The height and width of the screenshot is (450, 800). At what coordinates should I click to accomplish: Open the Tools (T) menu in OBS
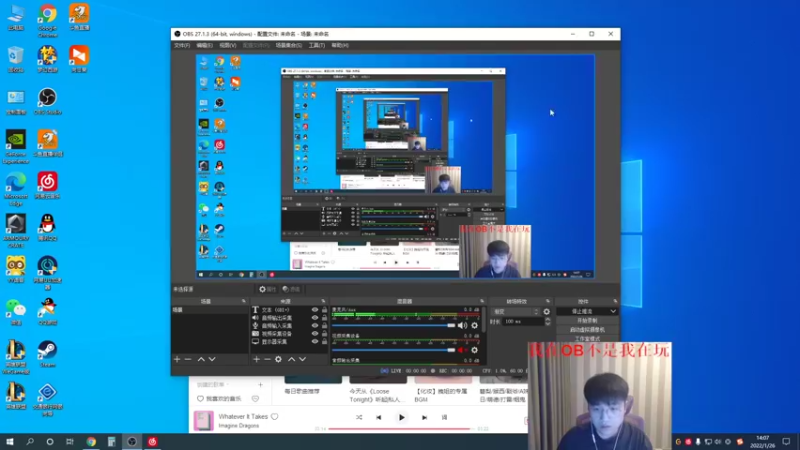click(316, 45)
